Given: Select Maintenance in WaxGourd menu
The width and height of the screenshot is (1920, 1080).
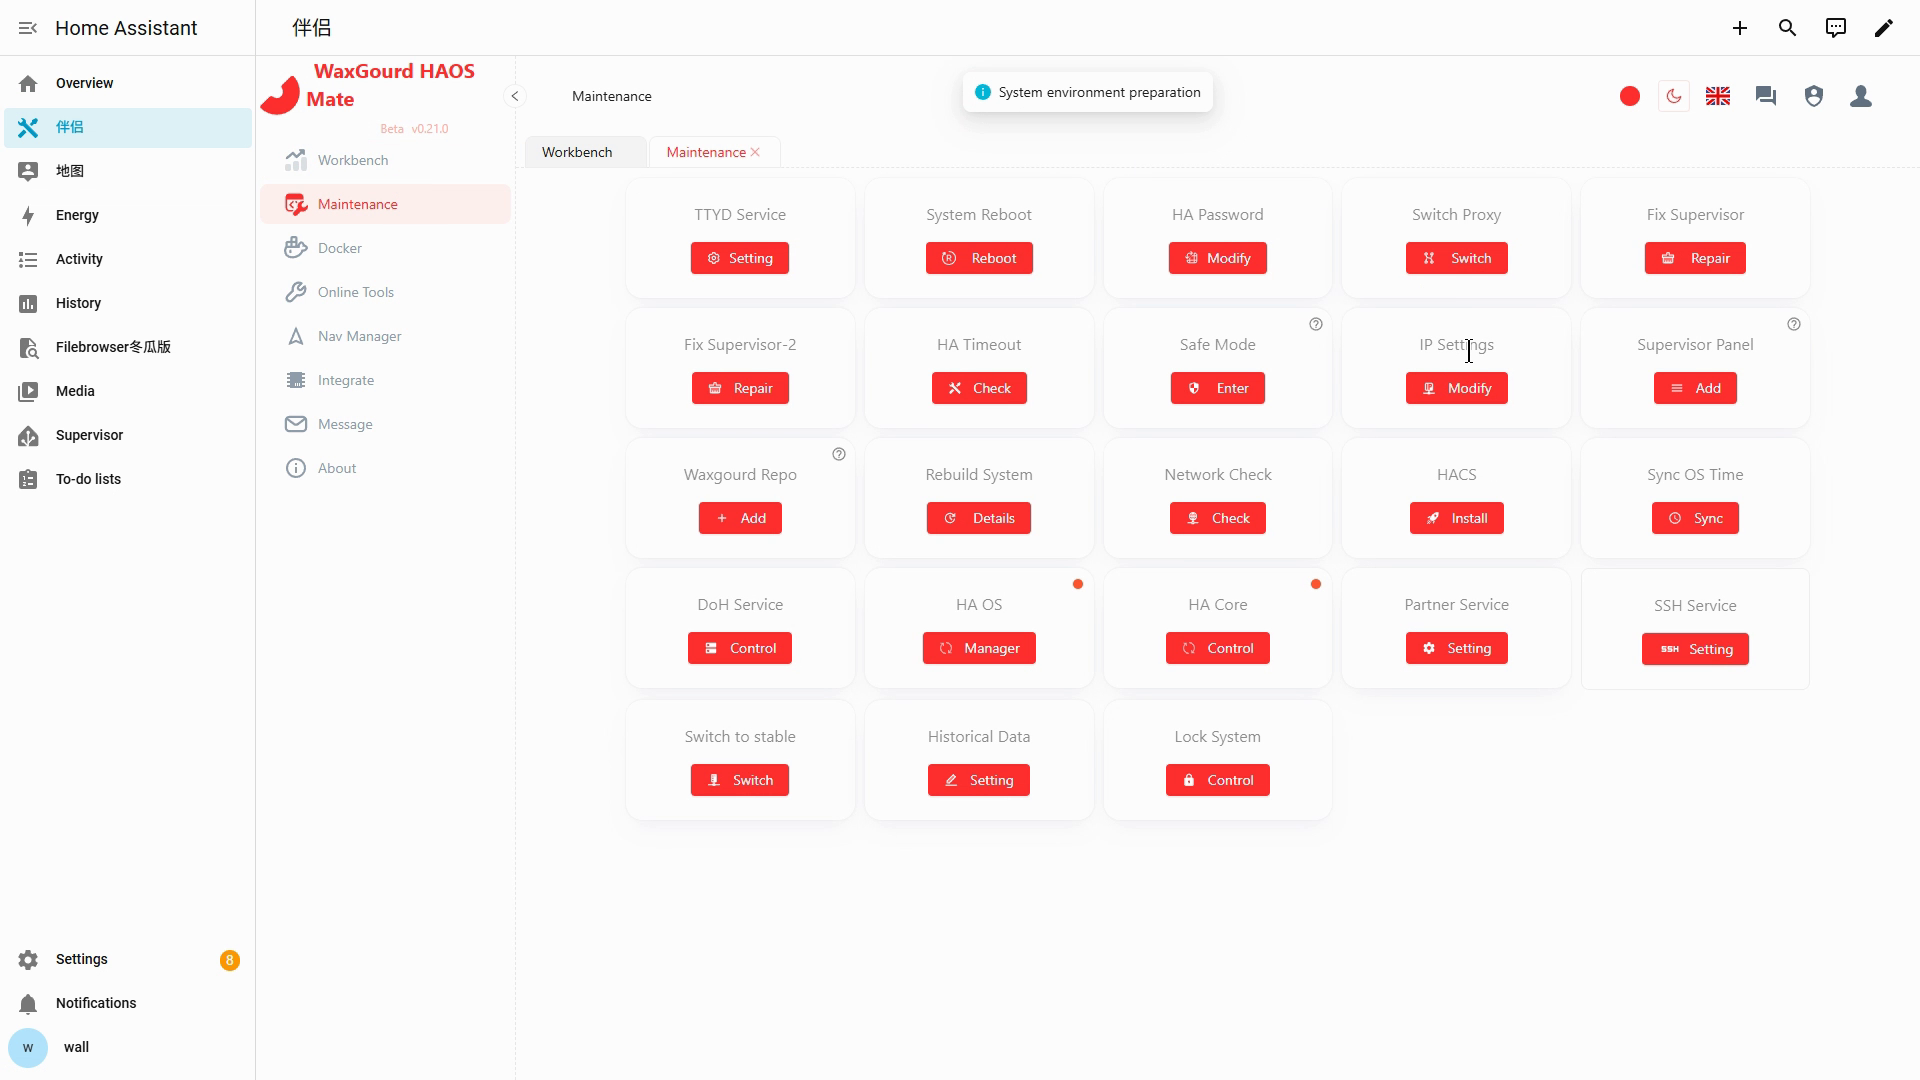Looking at the screenshot, I should (385, 204).
